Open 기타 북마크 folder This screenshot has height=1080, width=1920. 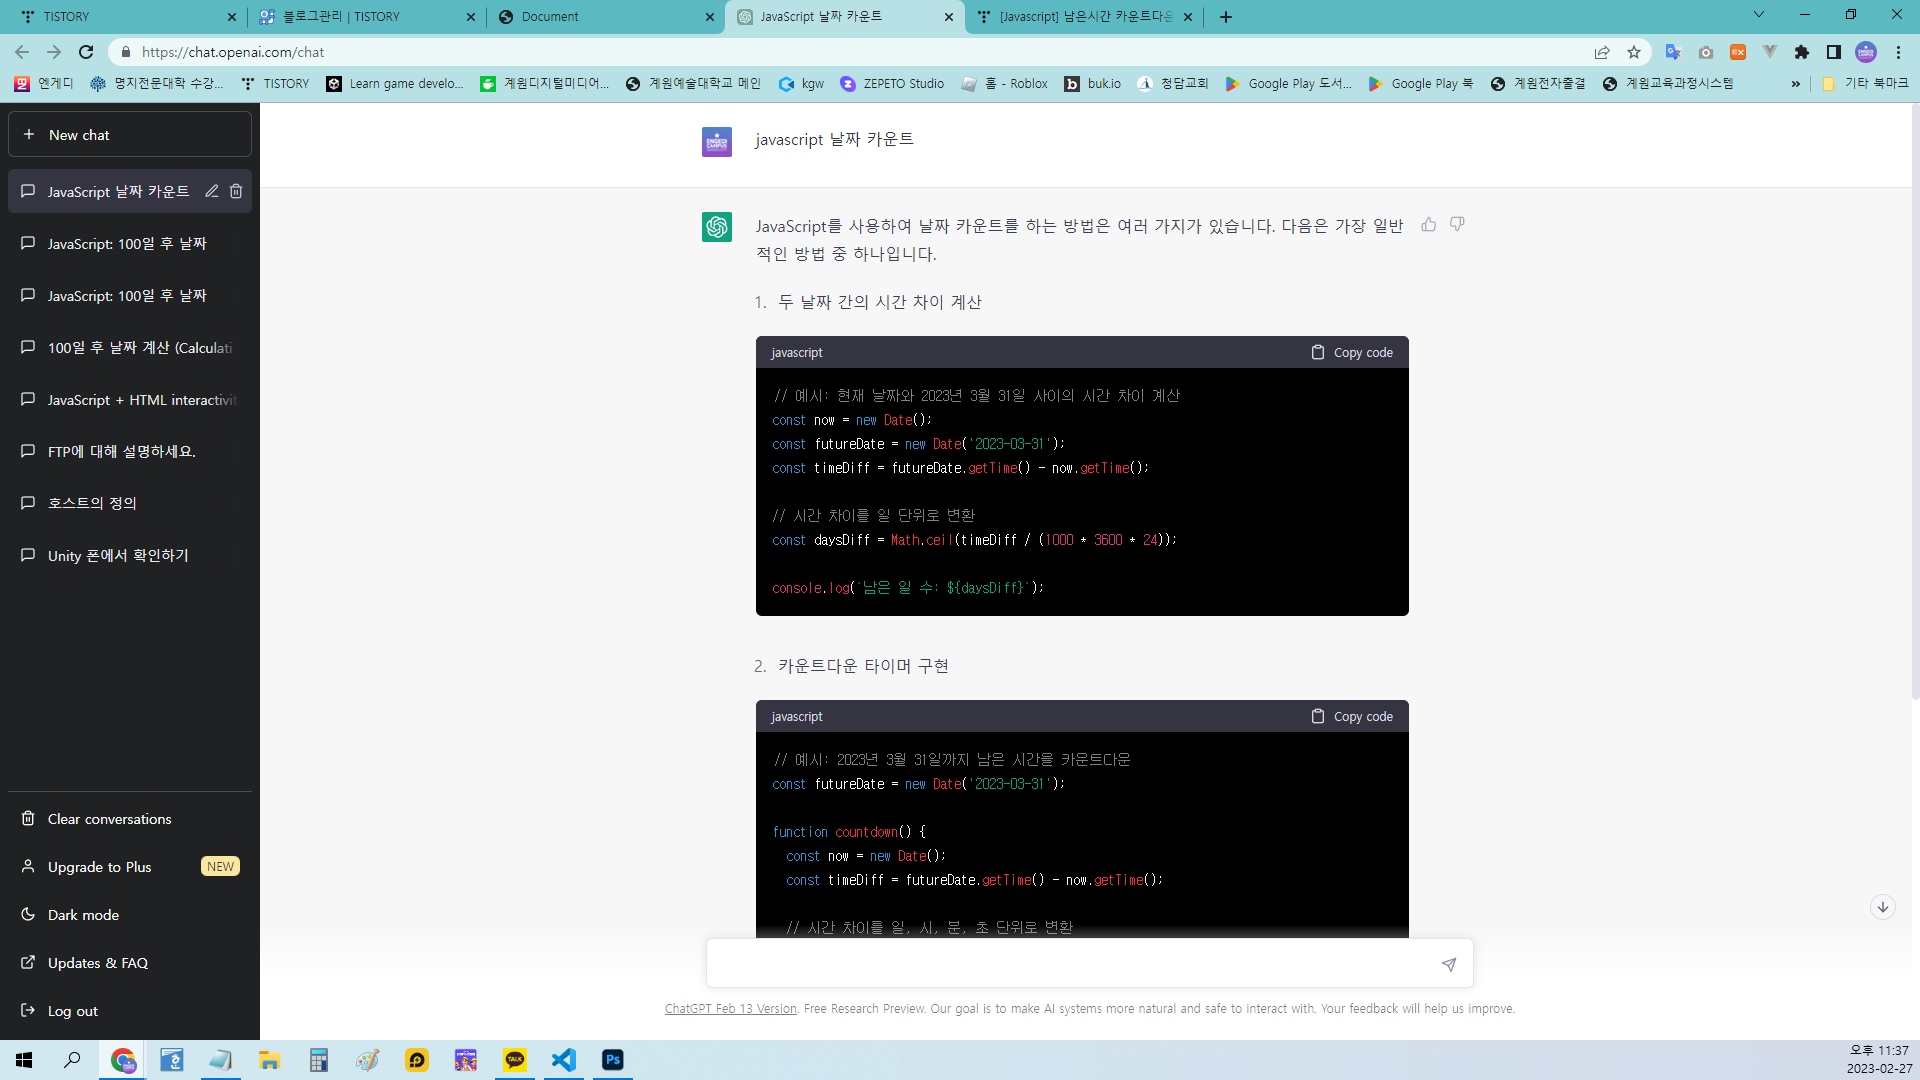coord(1865,84)
